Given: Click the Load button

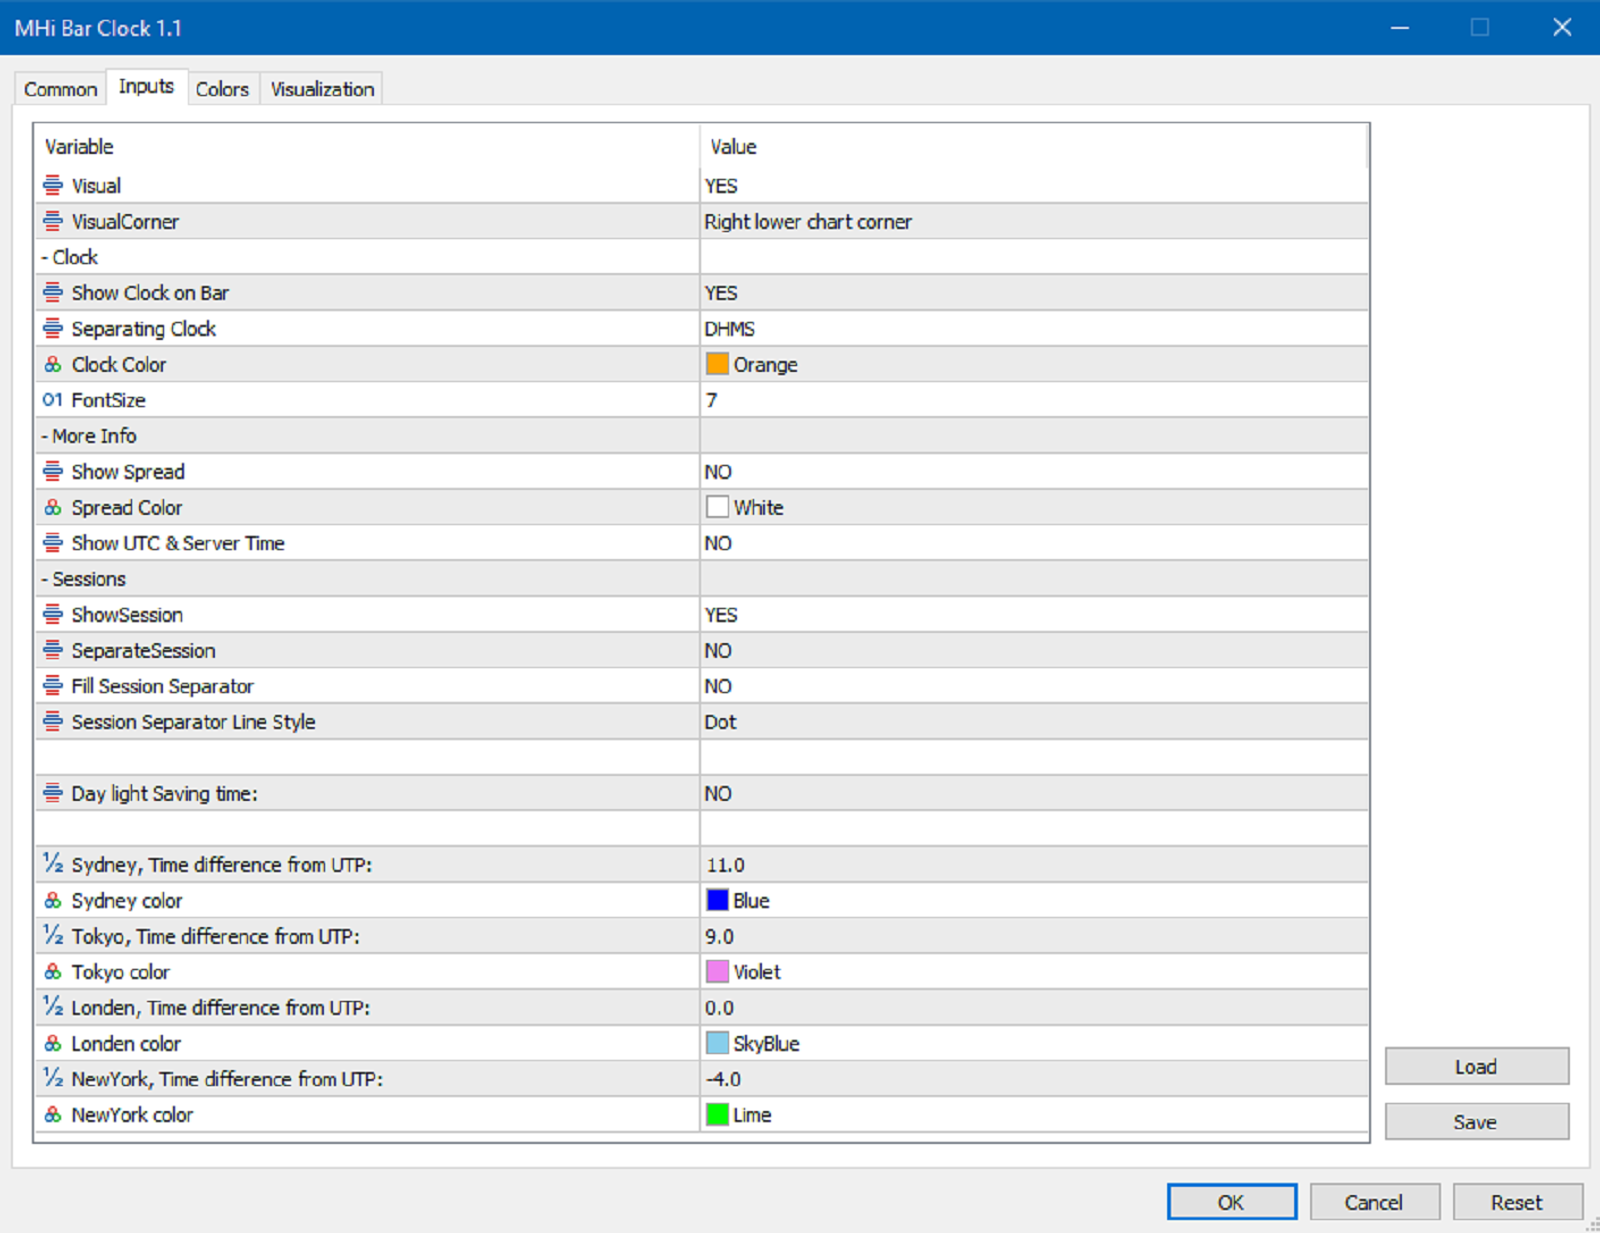Looking at the screenshot, I should 1476,1066.
